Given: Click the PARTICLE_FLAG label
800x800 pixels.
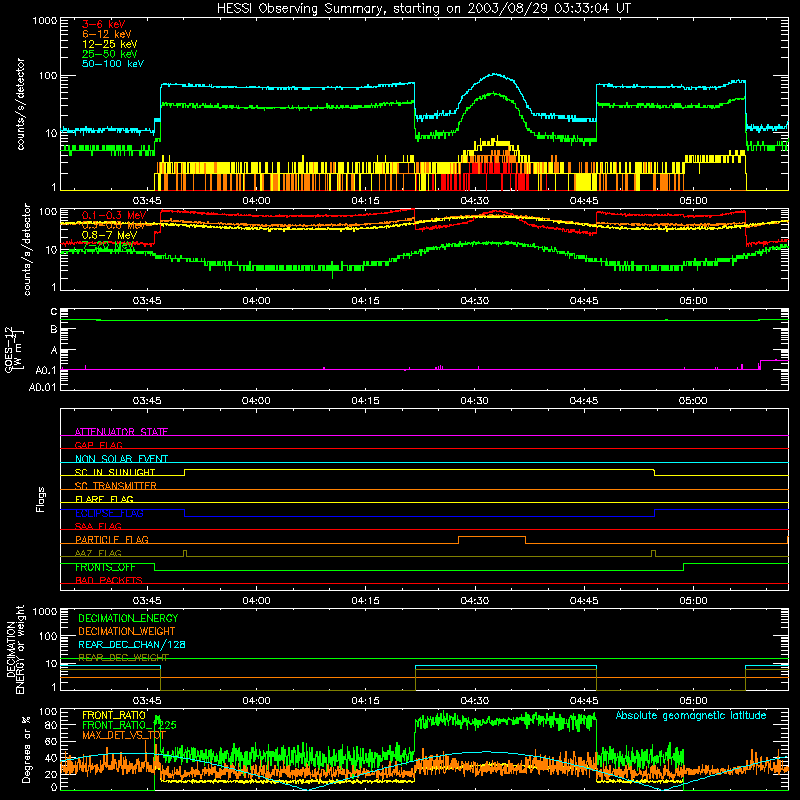Looking at the screenshot, I should [112, 539].
